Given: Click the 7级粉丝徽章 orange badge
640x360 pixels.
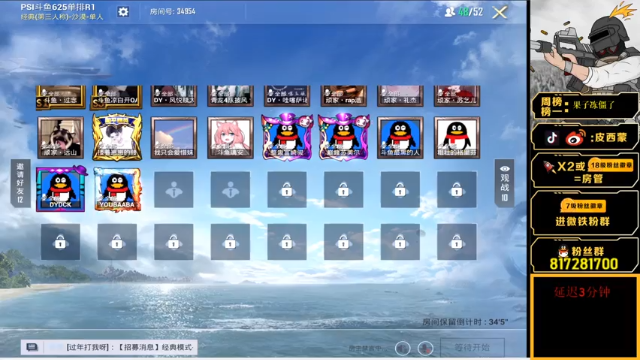Looking at the screenshot, I should (584, 206).
